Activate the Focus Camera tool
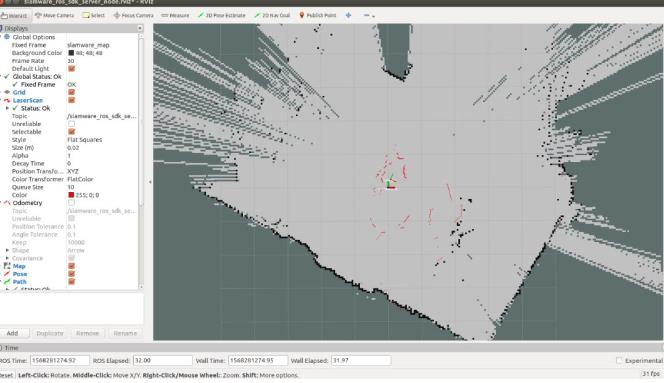The height and width of the screenshot is (383, 664). tap(133, 15)
